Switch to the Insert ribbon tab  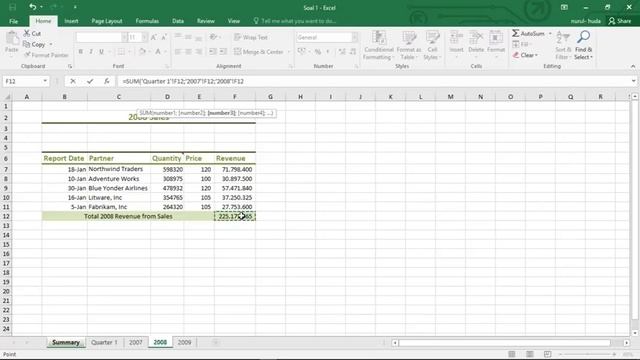point(71,21)
